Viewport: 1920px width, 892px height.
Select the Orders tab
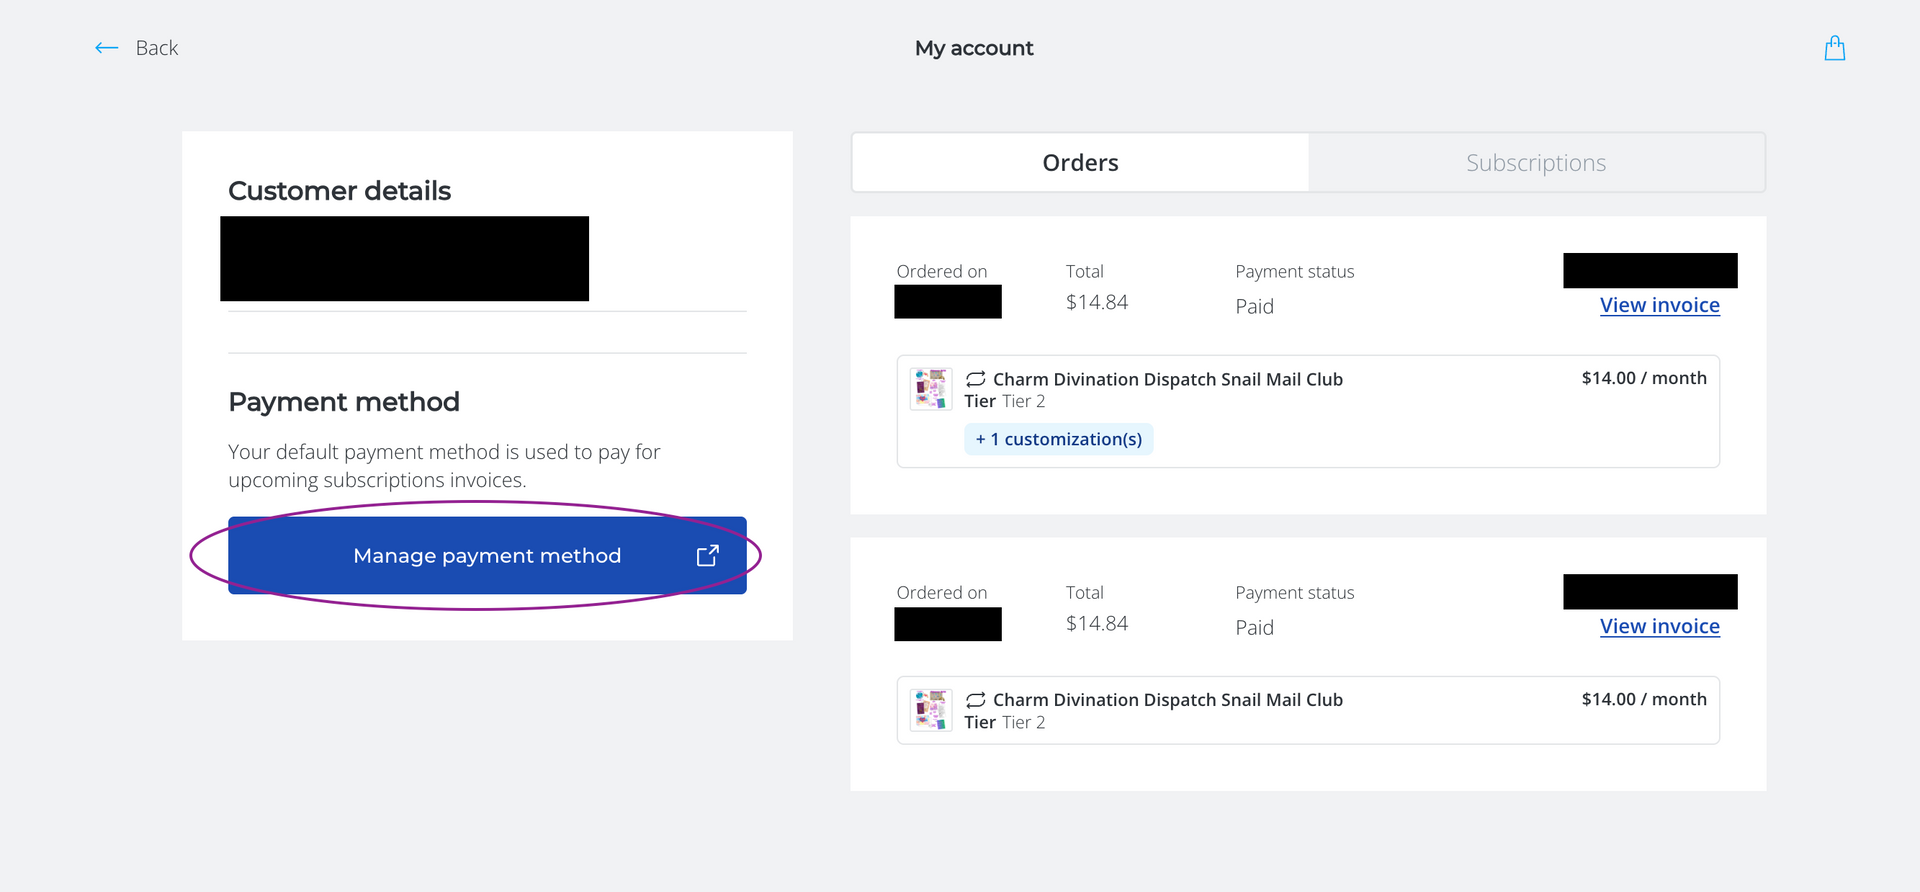point(1080,163)
